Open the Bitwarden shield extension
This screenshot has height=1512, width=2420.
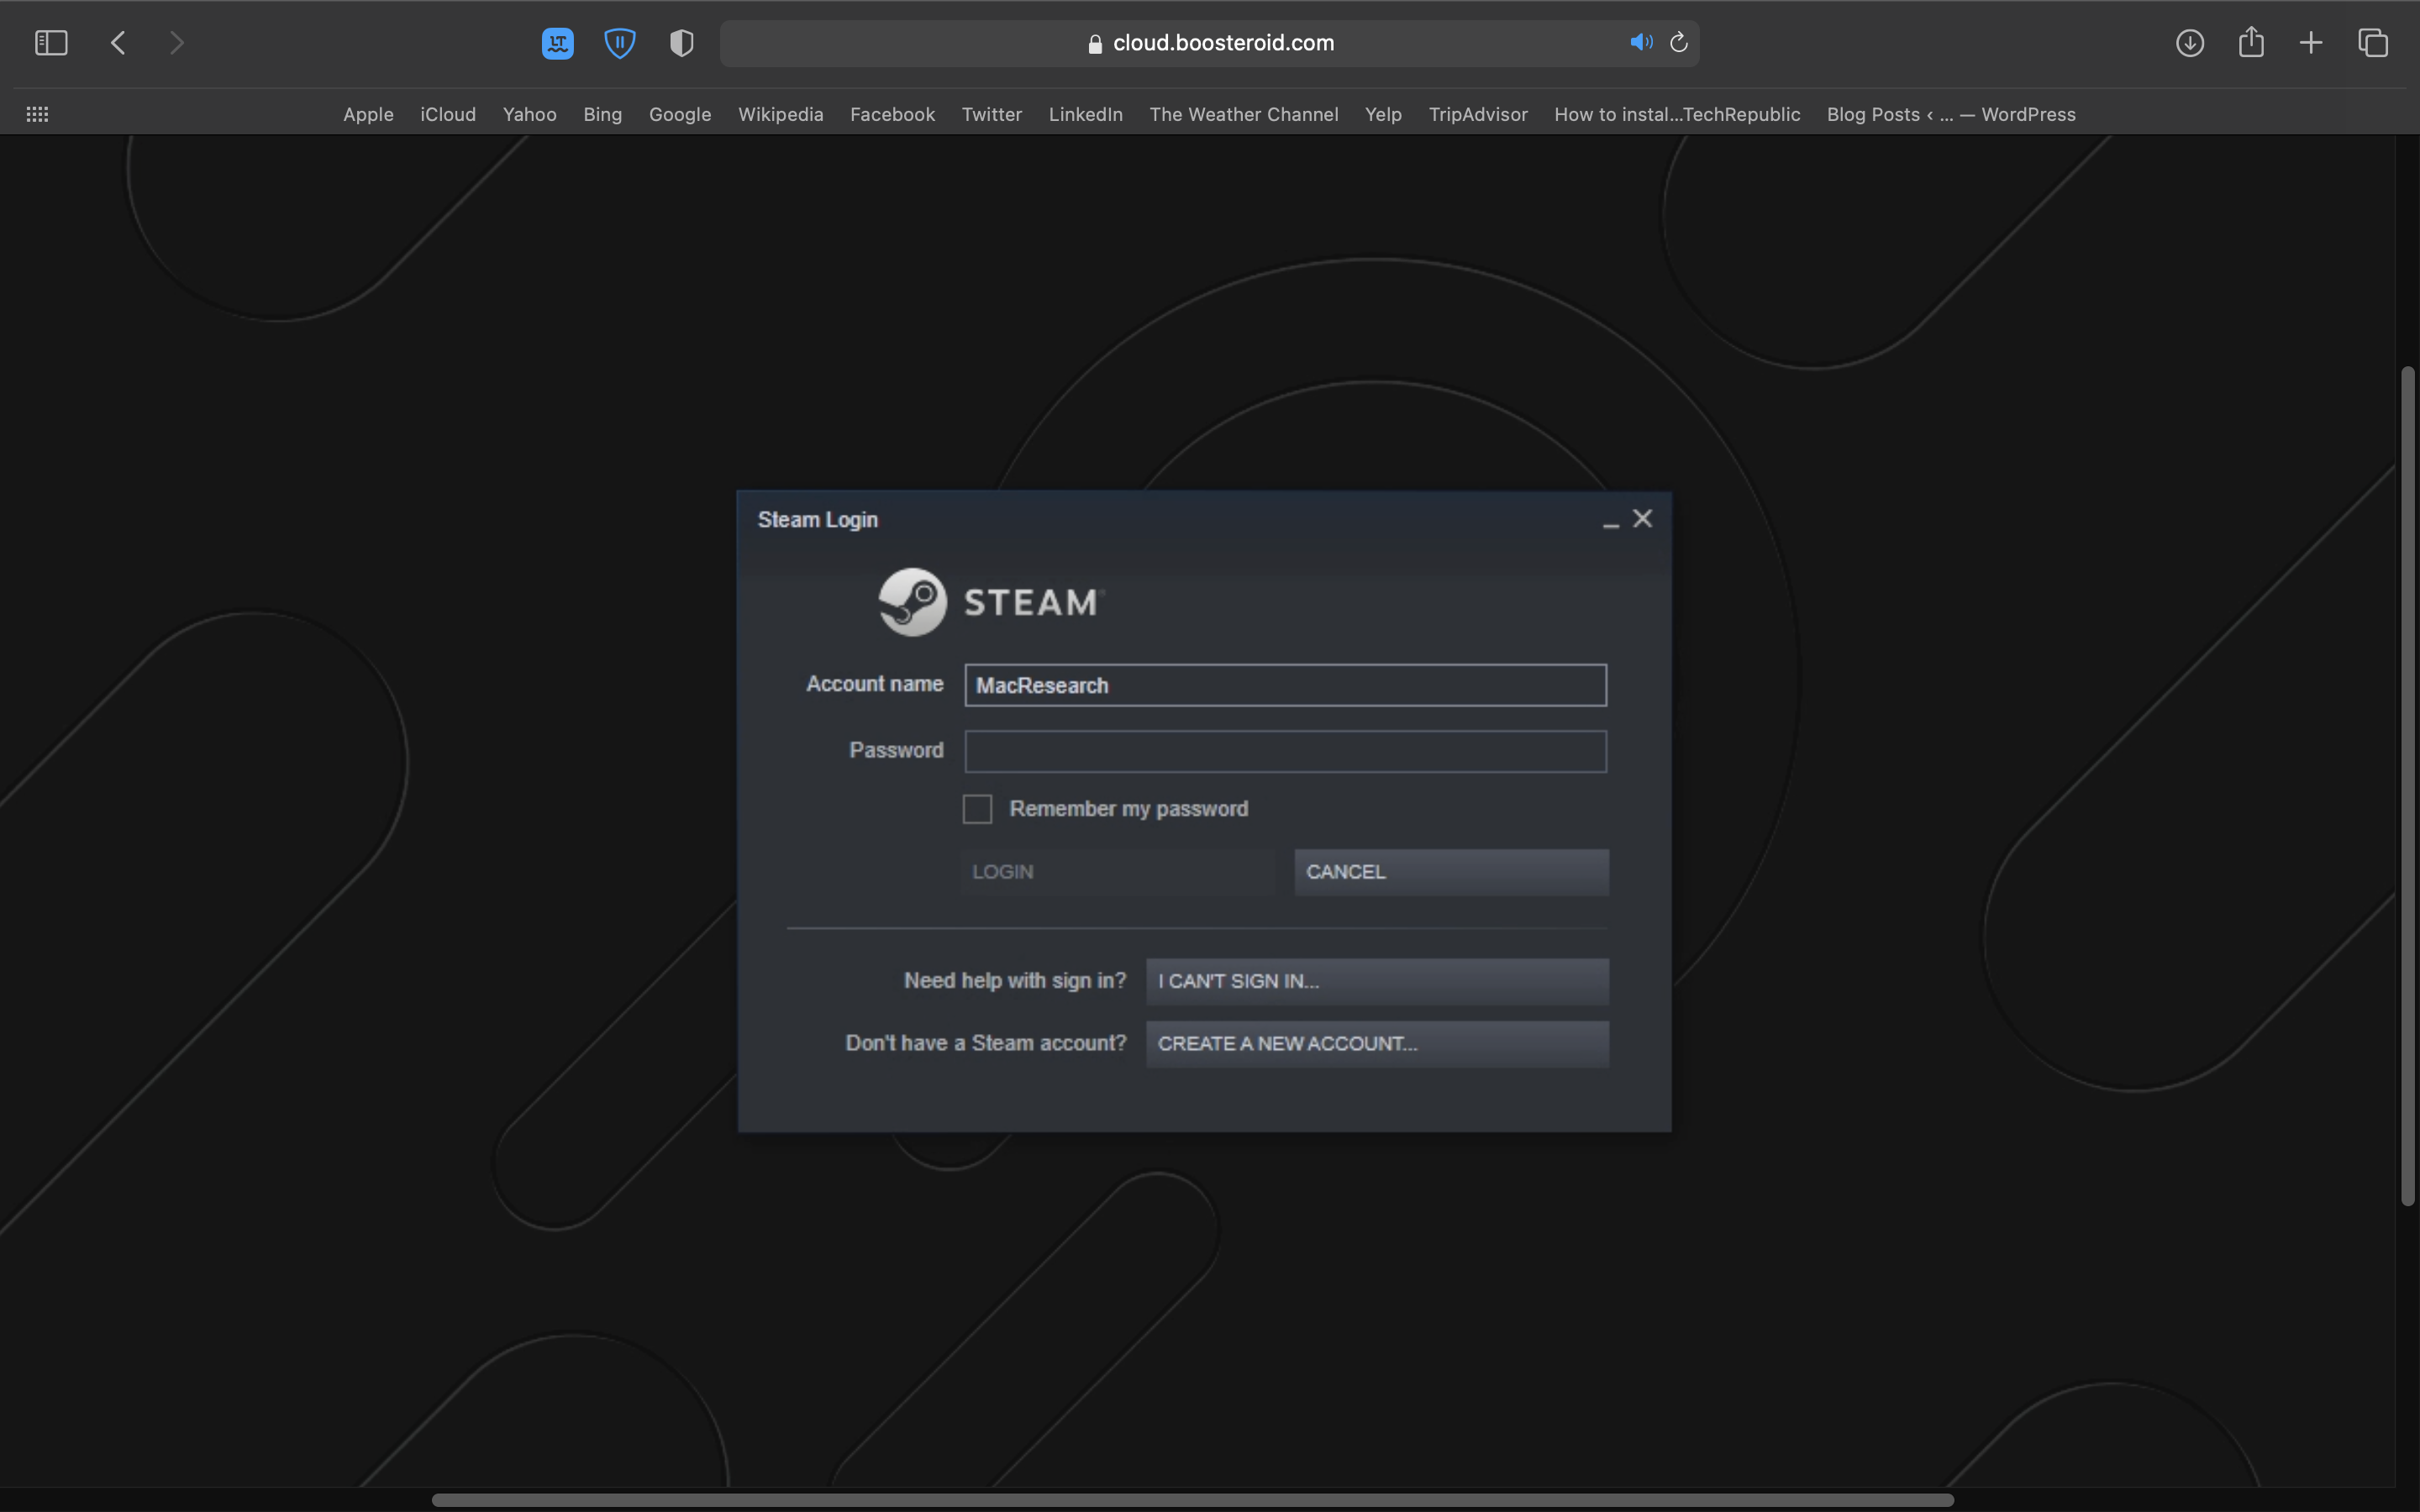click(620, 43)
